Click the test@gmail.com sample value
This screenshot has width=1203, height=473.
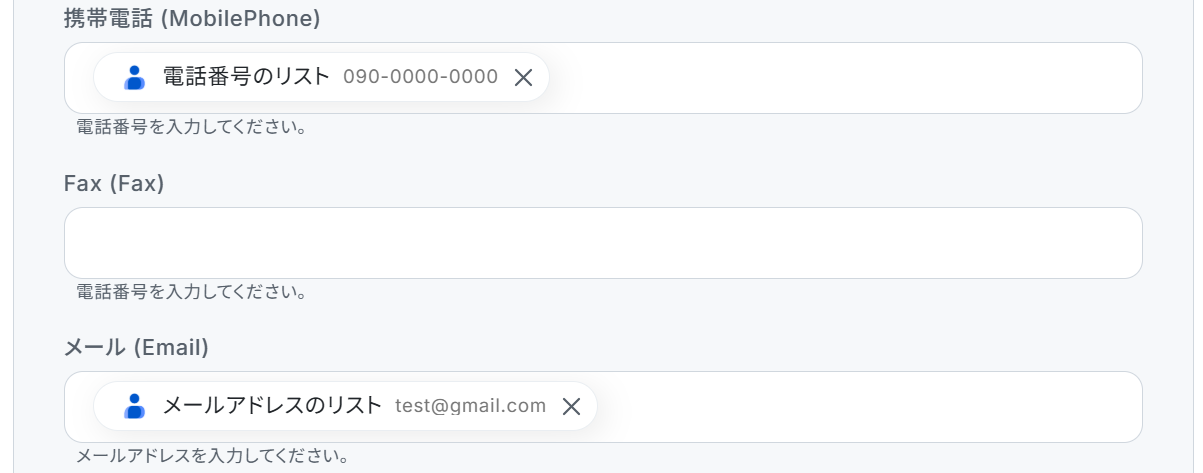(x=470, y=406)
